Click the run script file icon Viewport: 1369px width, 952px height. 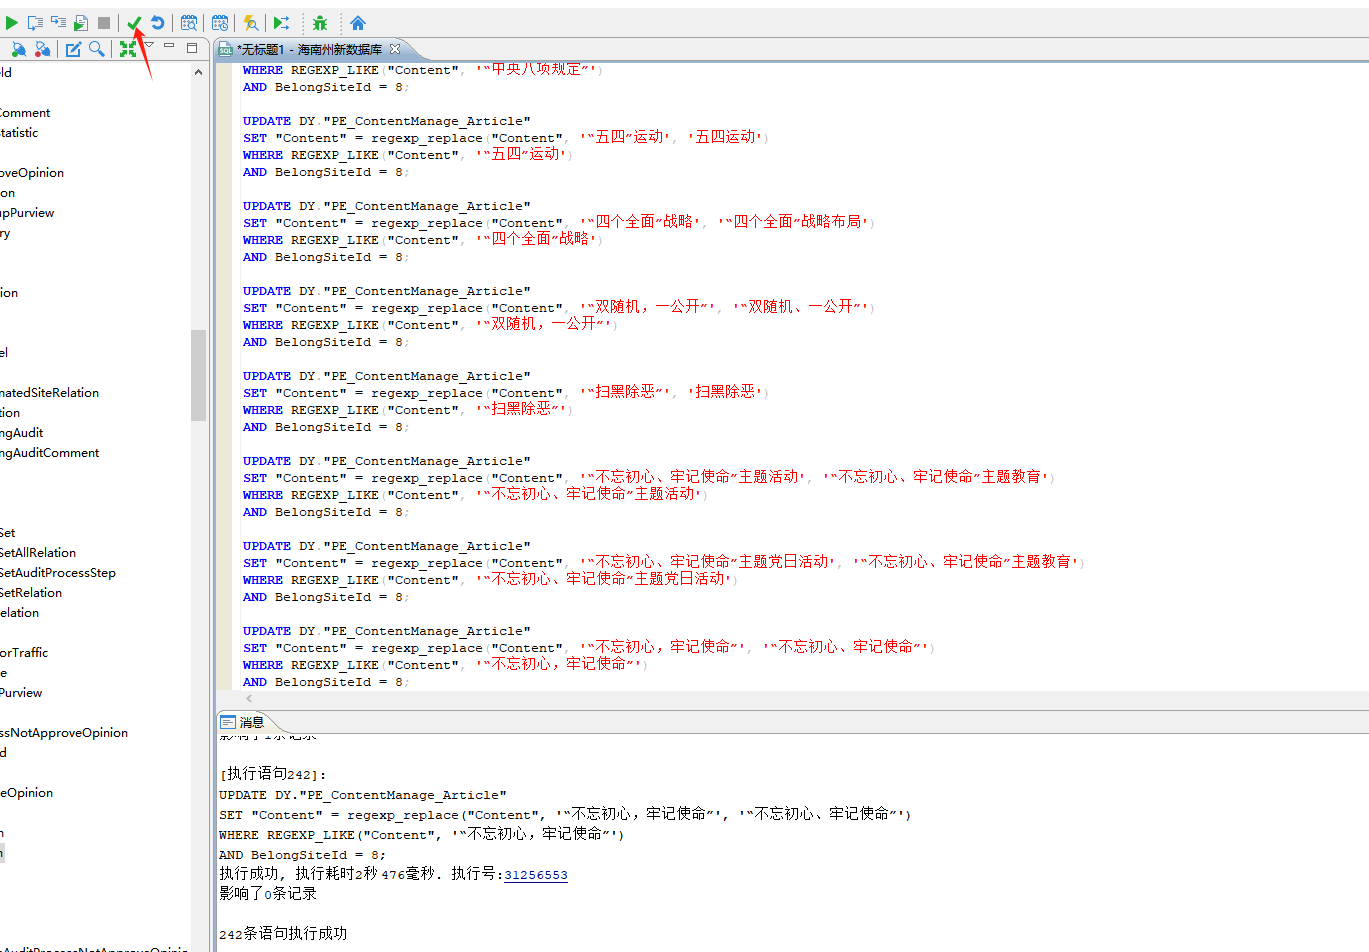(81, 22)
